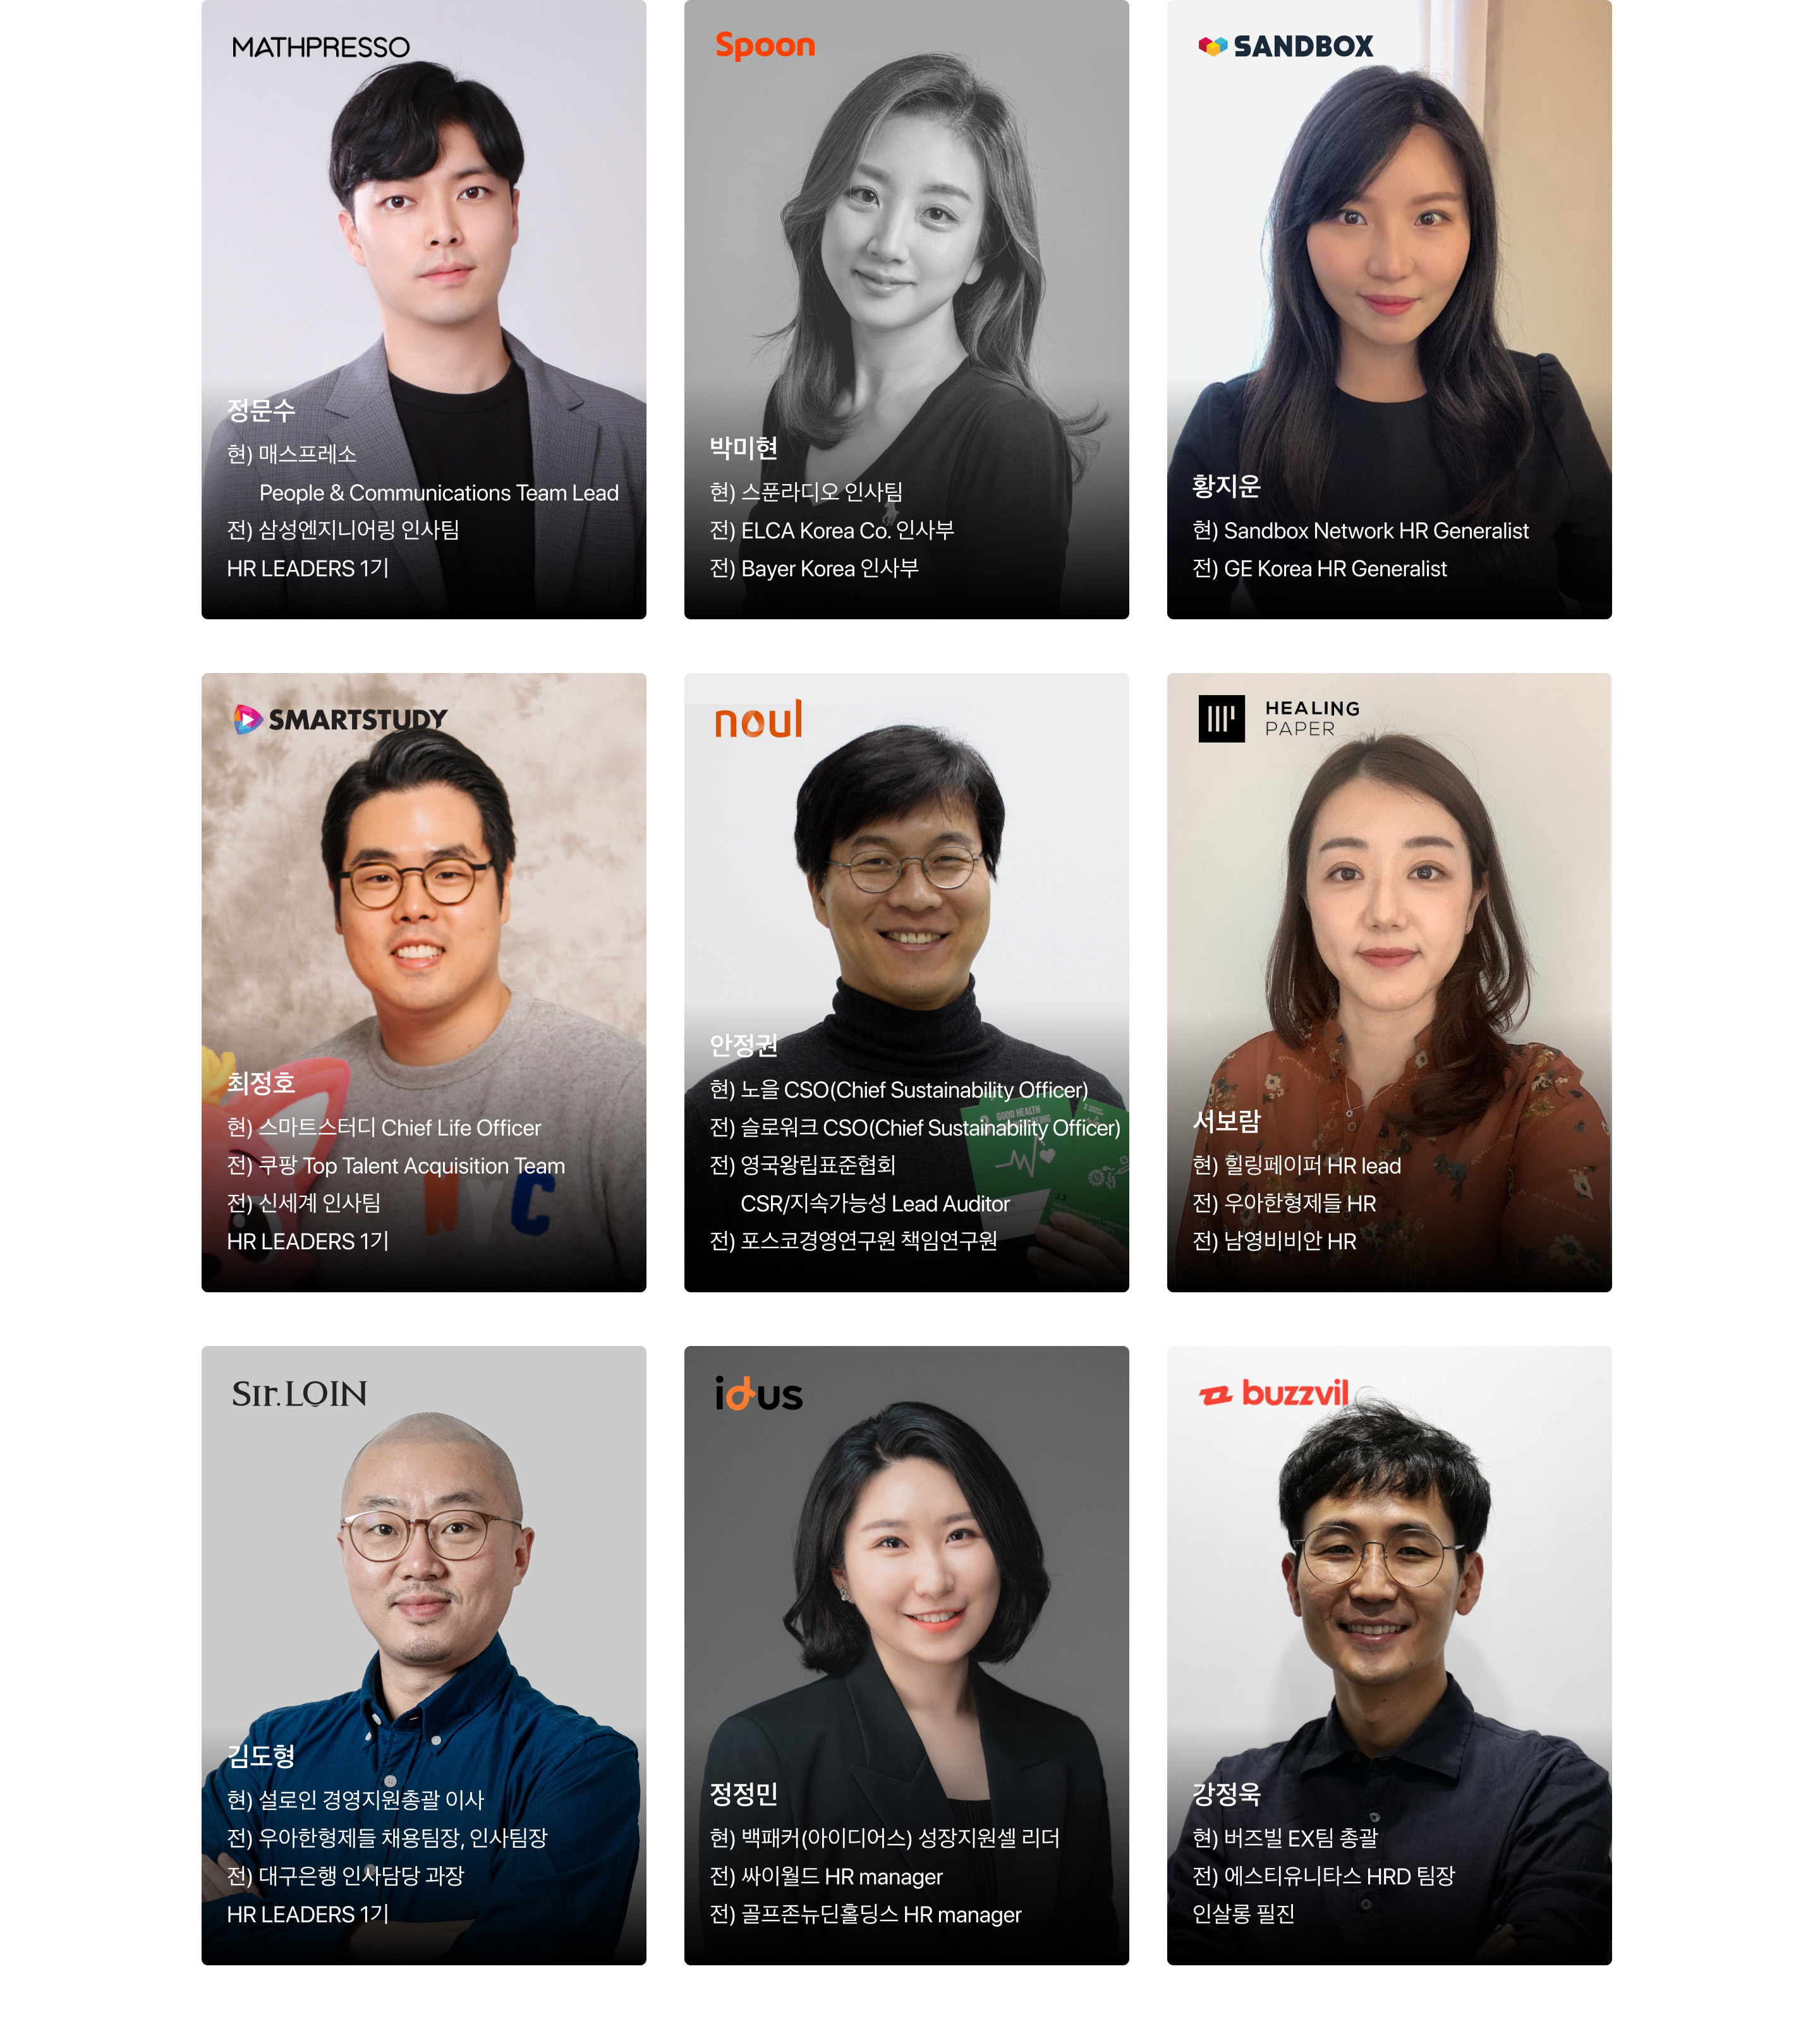
Task: Click the name 김도형
Action: 260,1756
